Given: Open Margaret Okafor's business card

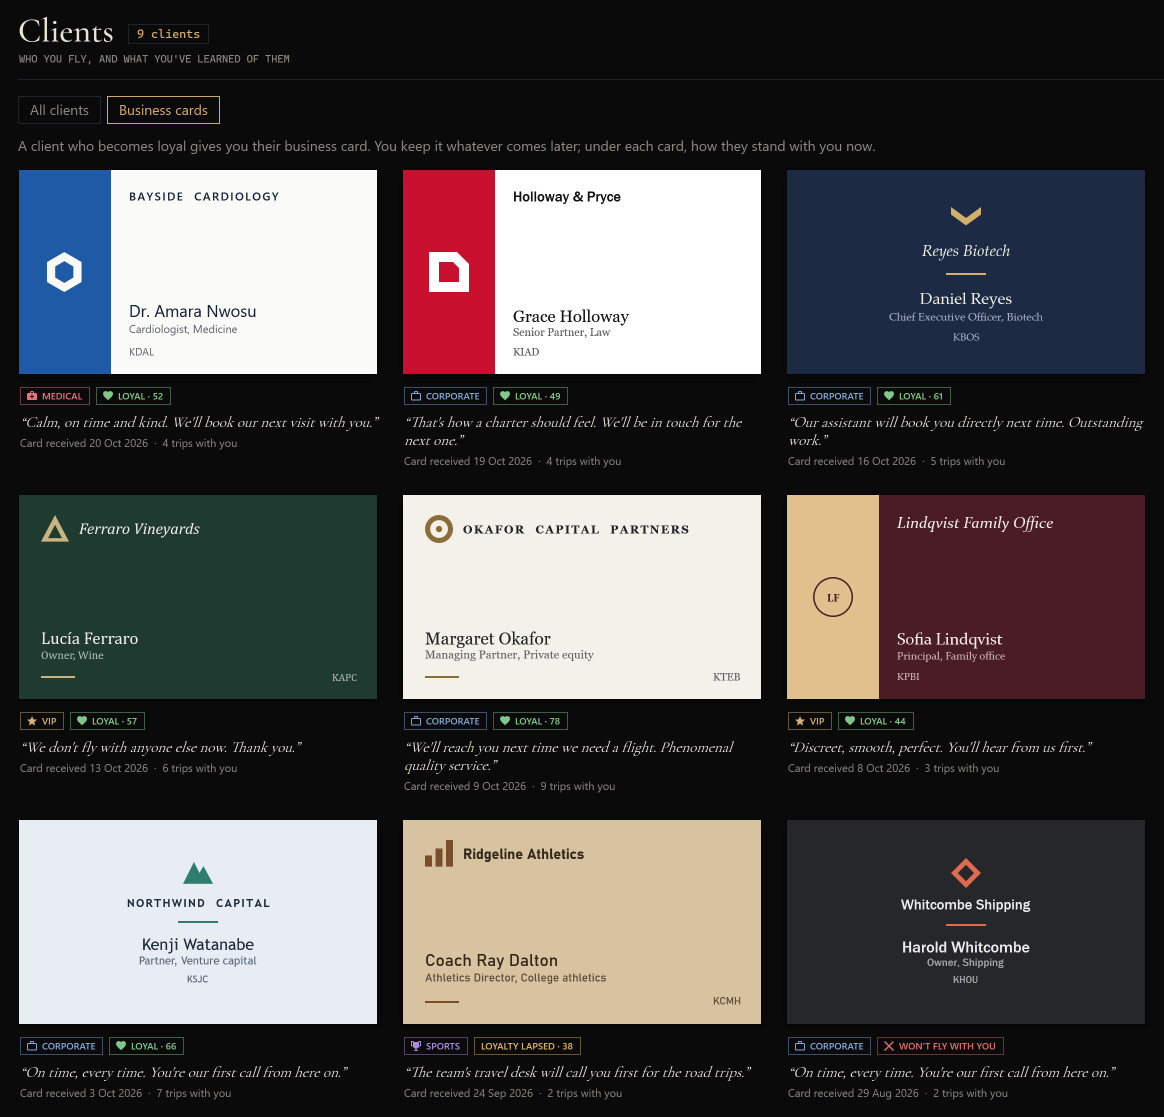Looking at the screenshot, I should coord(582,597).
